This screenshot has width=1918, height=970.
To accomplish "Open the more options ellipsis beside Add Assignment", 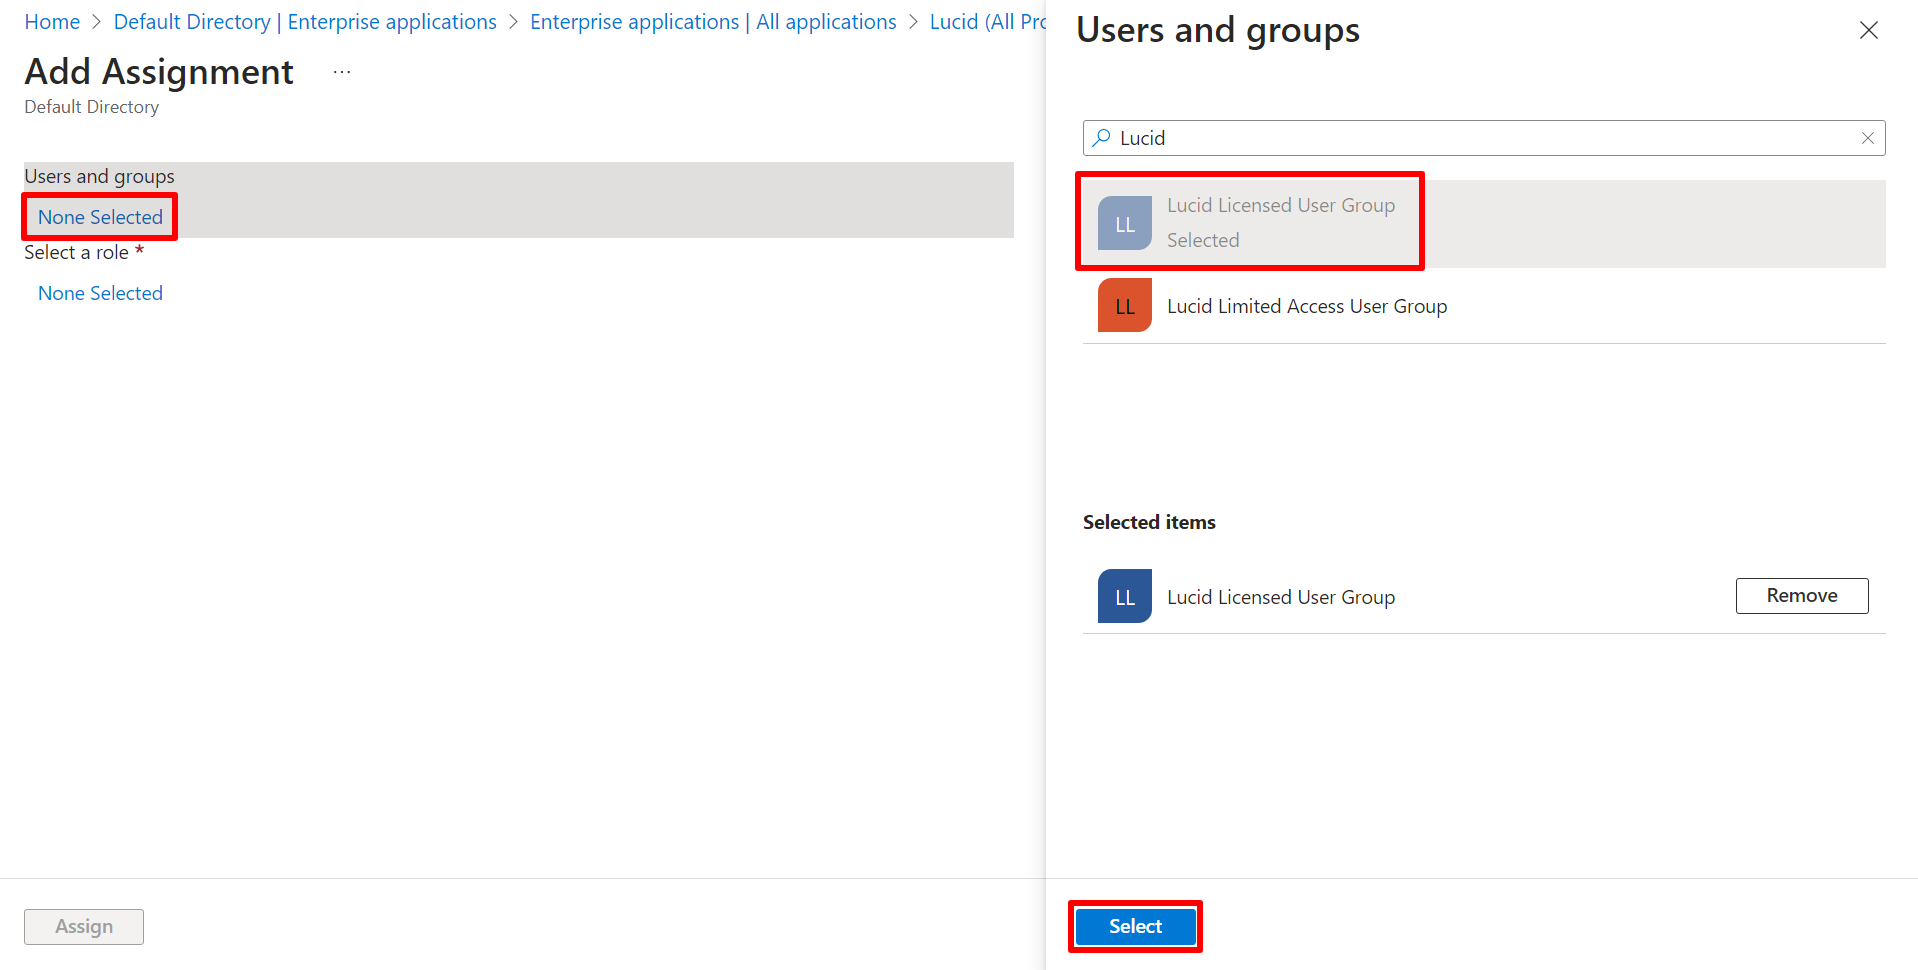I will [342, 72].
